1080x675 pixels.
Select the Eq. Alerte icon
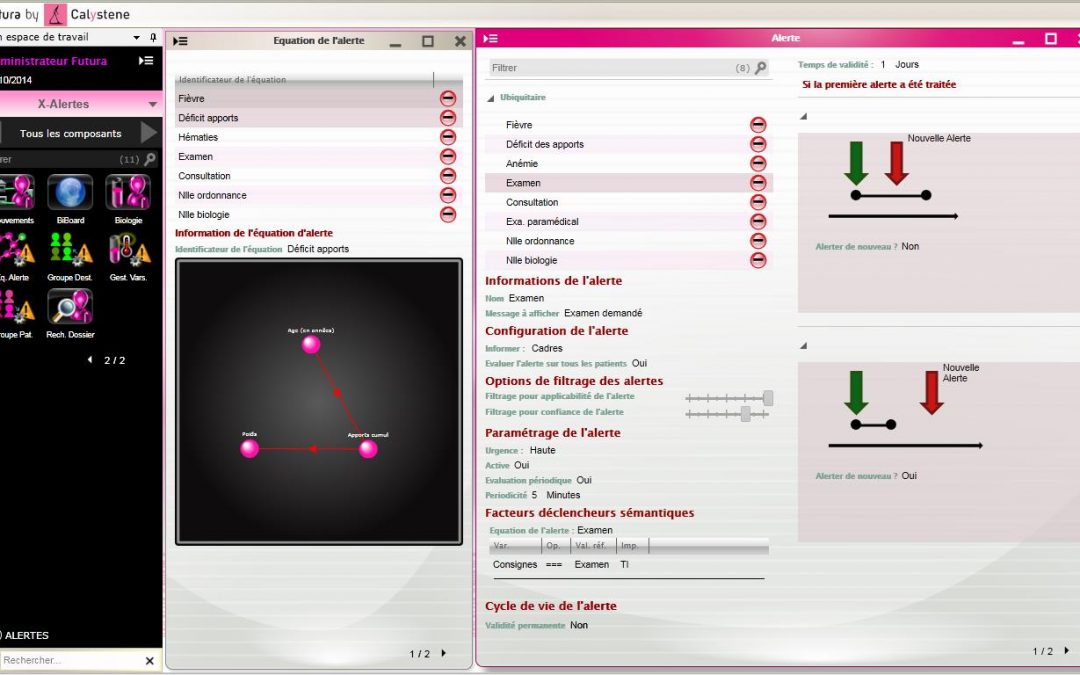tap(18, 250)
